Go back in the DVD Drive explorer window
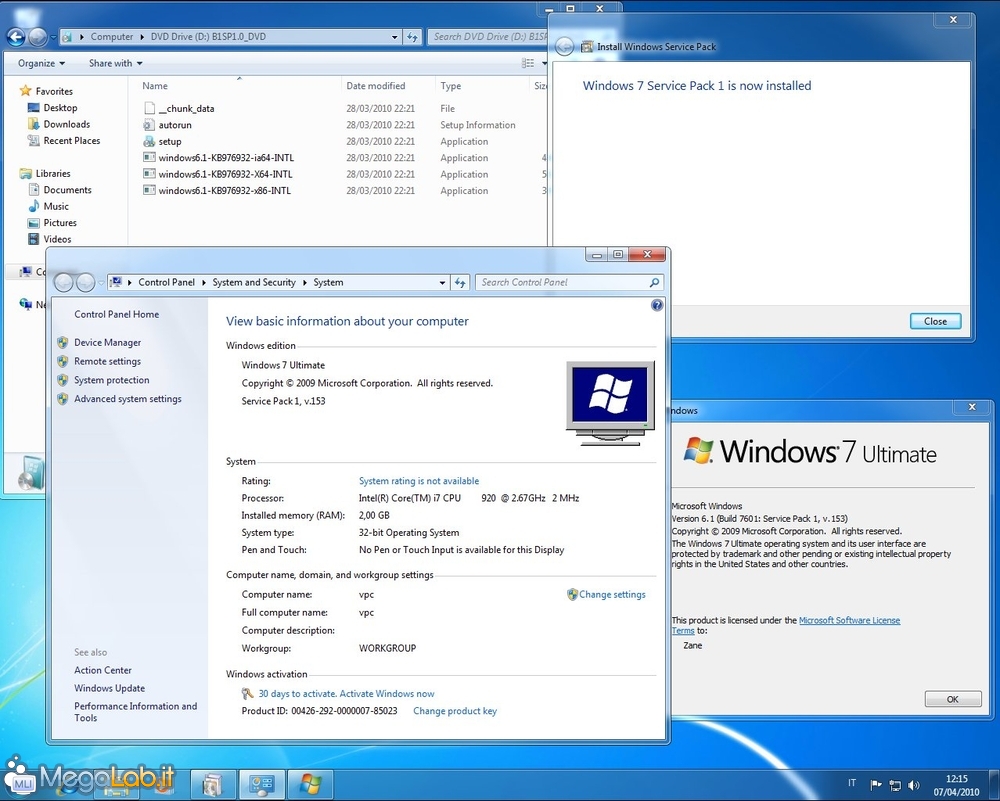 tap(17, 37)
